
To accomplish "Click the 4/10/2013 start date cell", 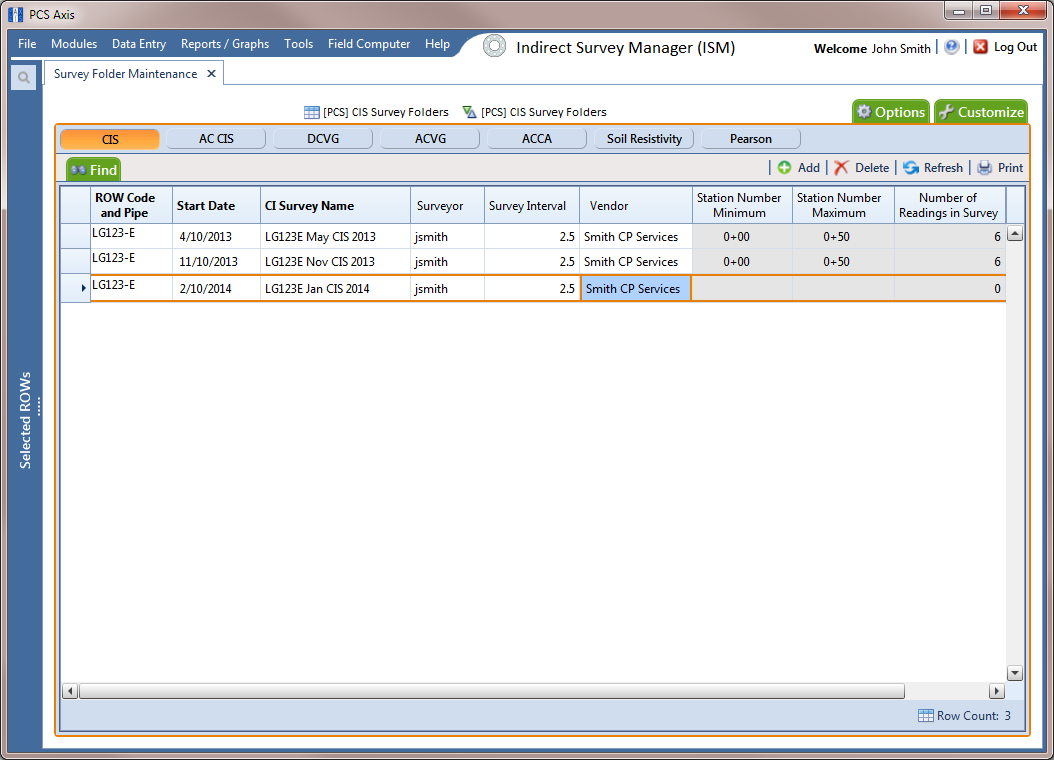I will [216, 237].
